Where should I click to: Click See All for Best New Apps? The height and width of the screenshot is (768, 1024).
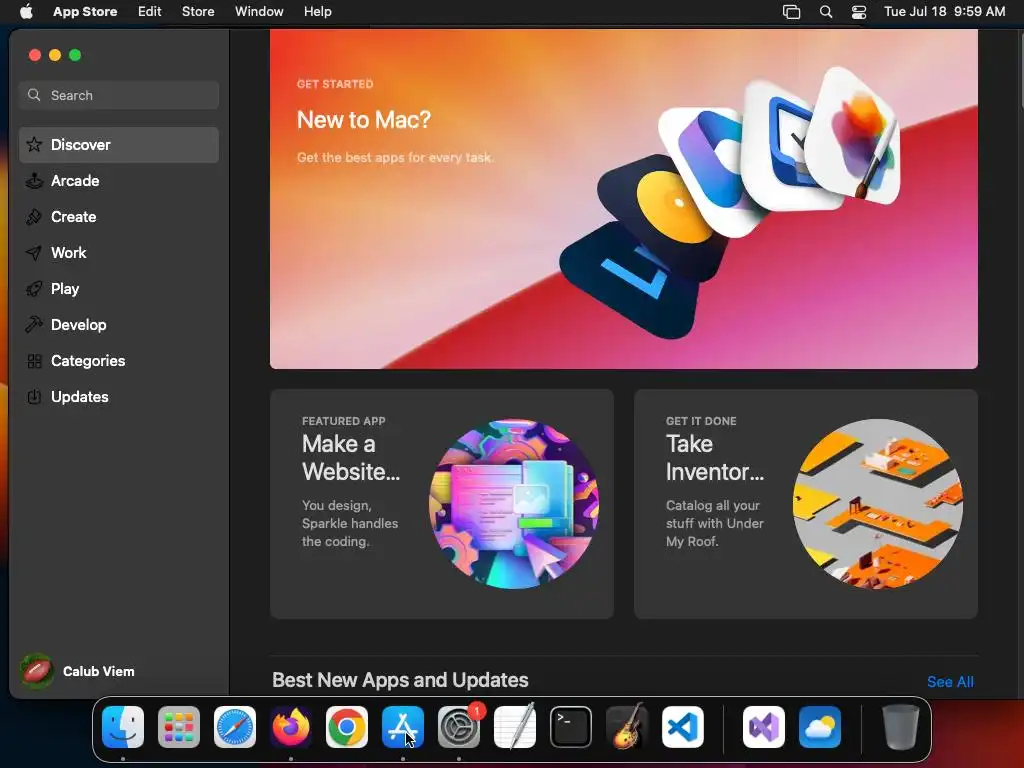pos(950,682)
